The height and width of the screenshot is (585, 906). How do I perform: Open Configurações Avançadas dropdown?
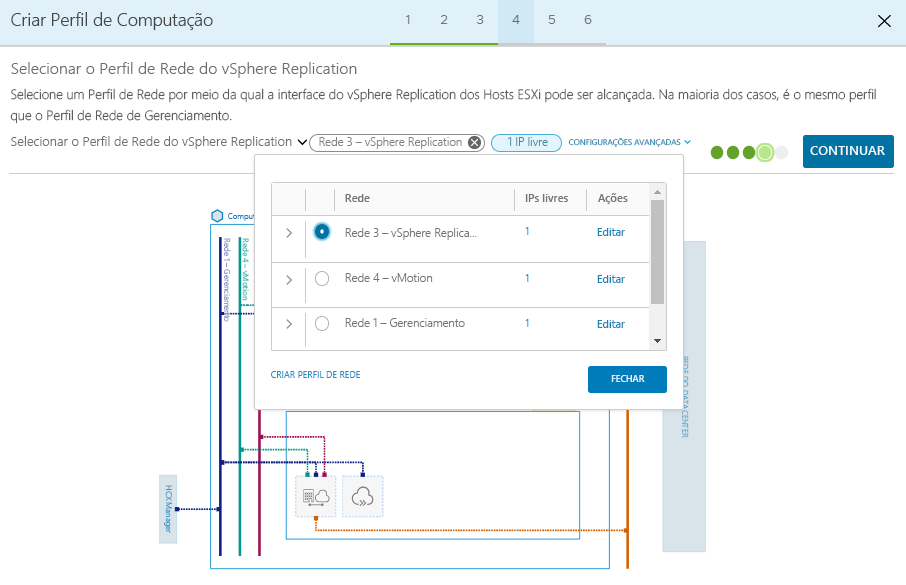pos(629,142)
